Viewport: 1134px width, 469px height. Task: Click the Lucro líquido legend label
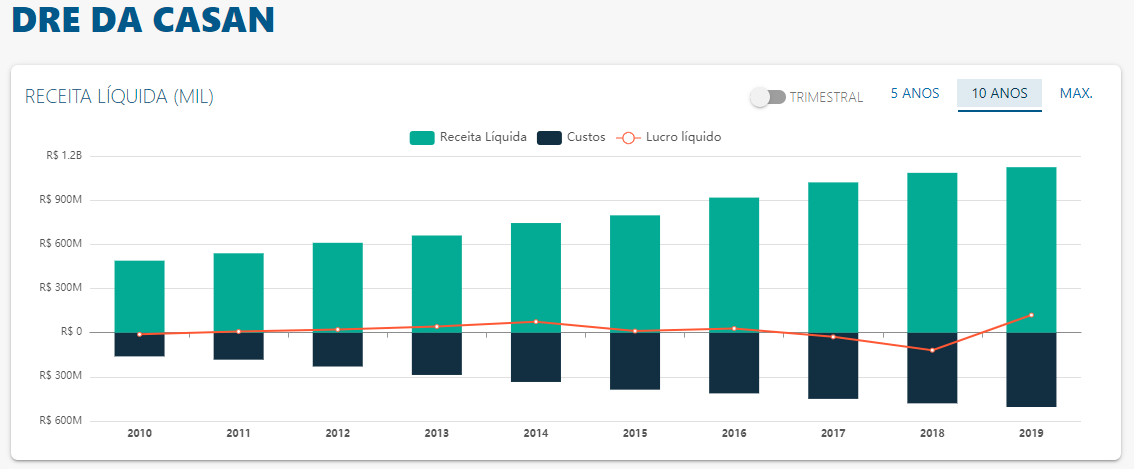tap(683, 137)
